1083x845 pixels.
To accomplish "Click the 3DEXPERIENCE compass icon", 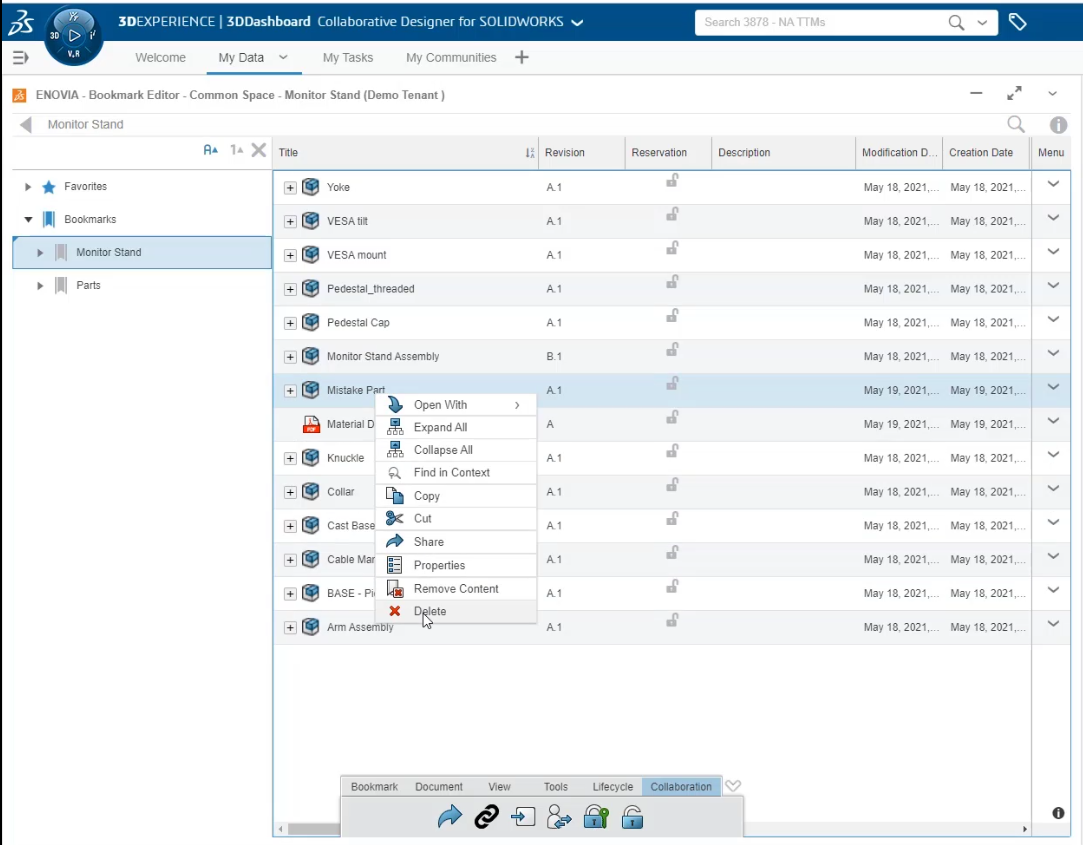I will pyautogui.click(x=74, y=35).
